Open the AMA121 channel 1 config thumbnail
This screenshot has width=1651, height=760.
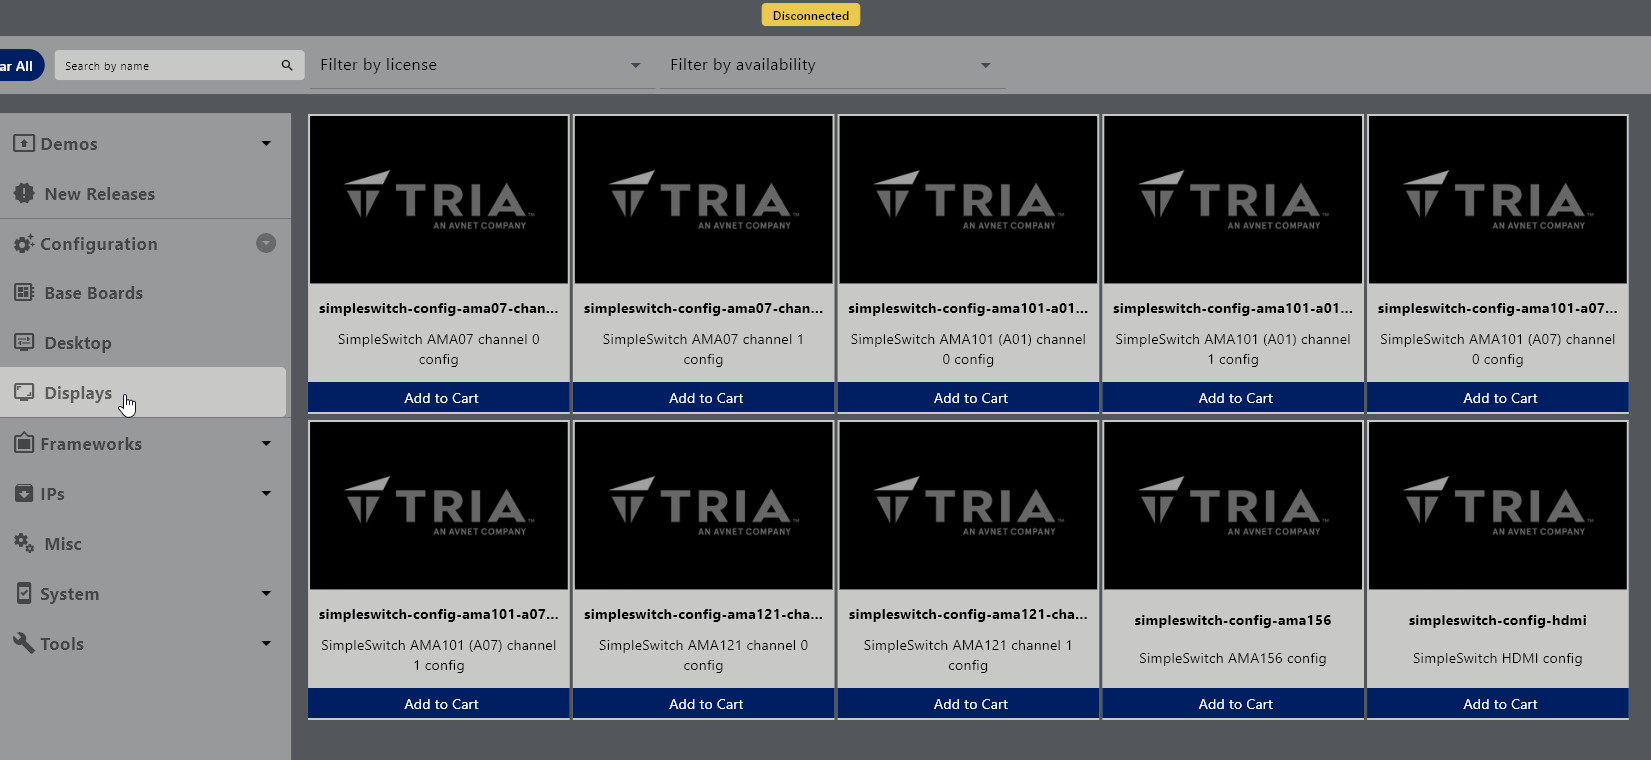968,506
